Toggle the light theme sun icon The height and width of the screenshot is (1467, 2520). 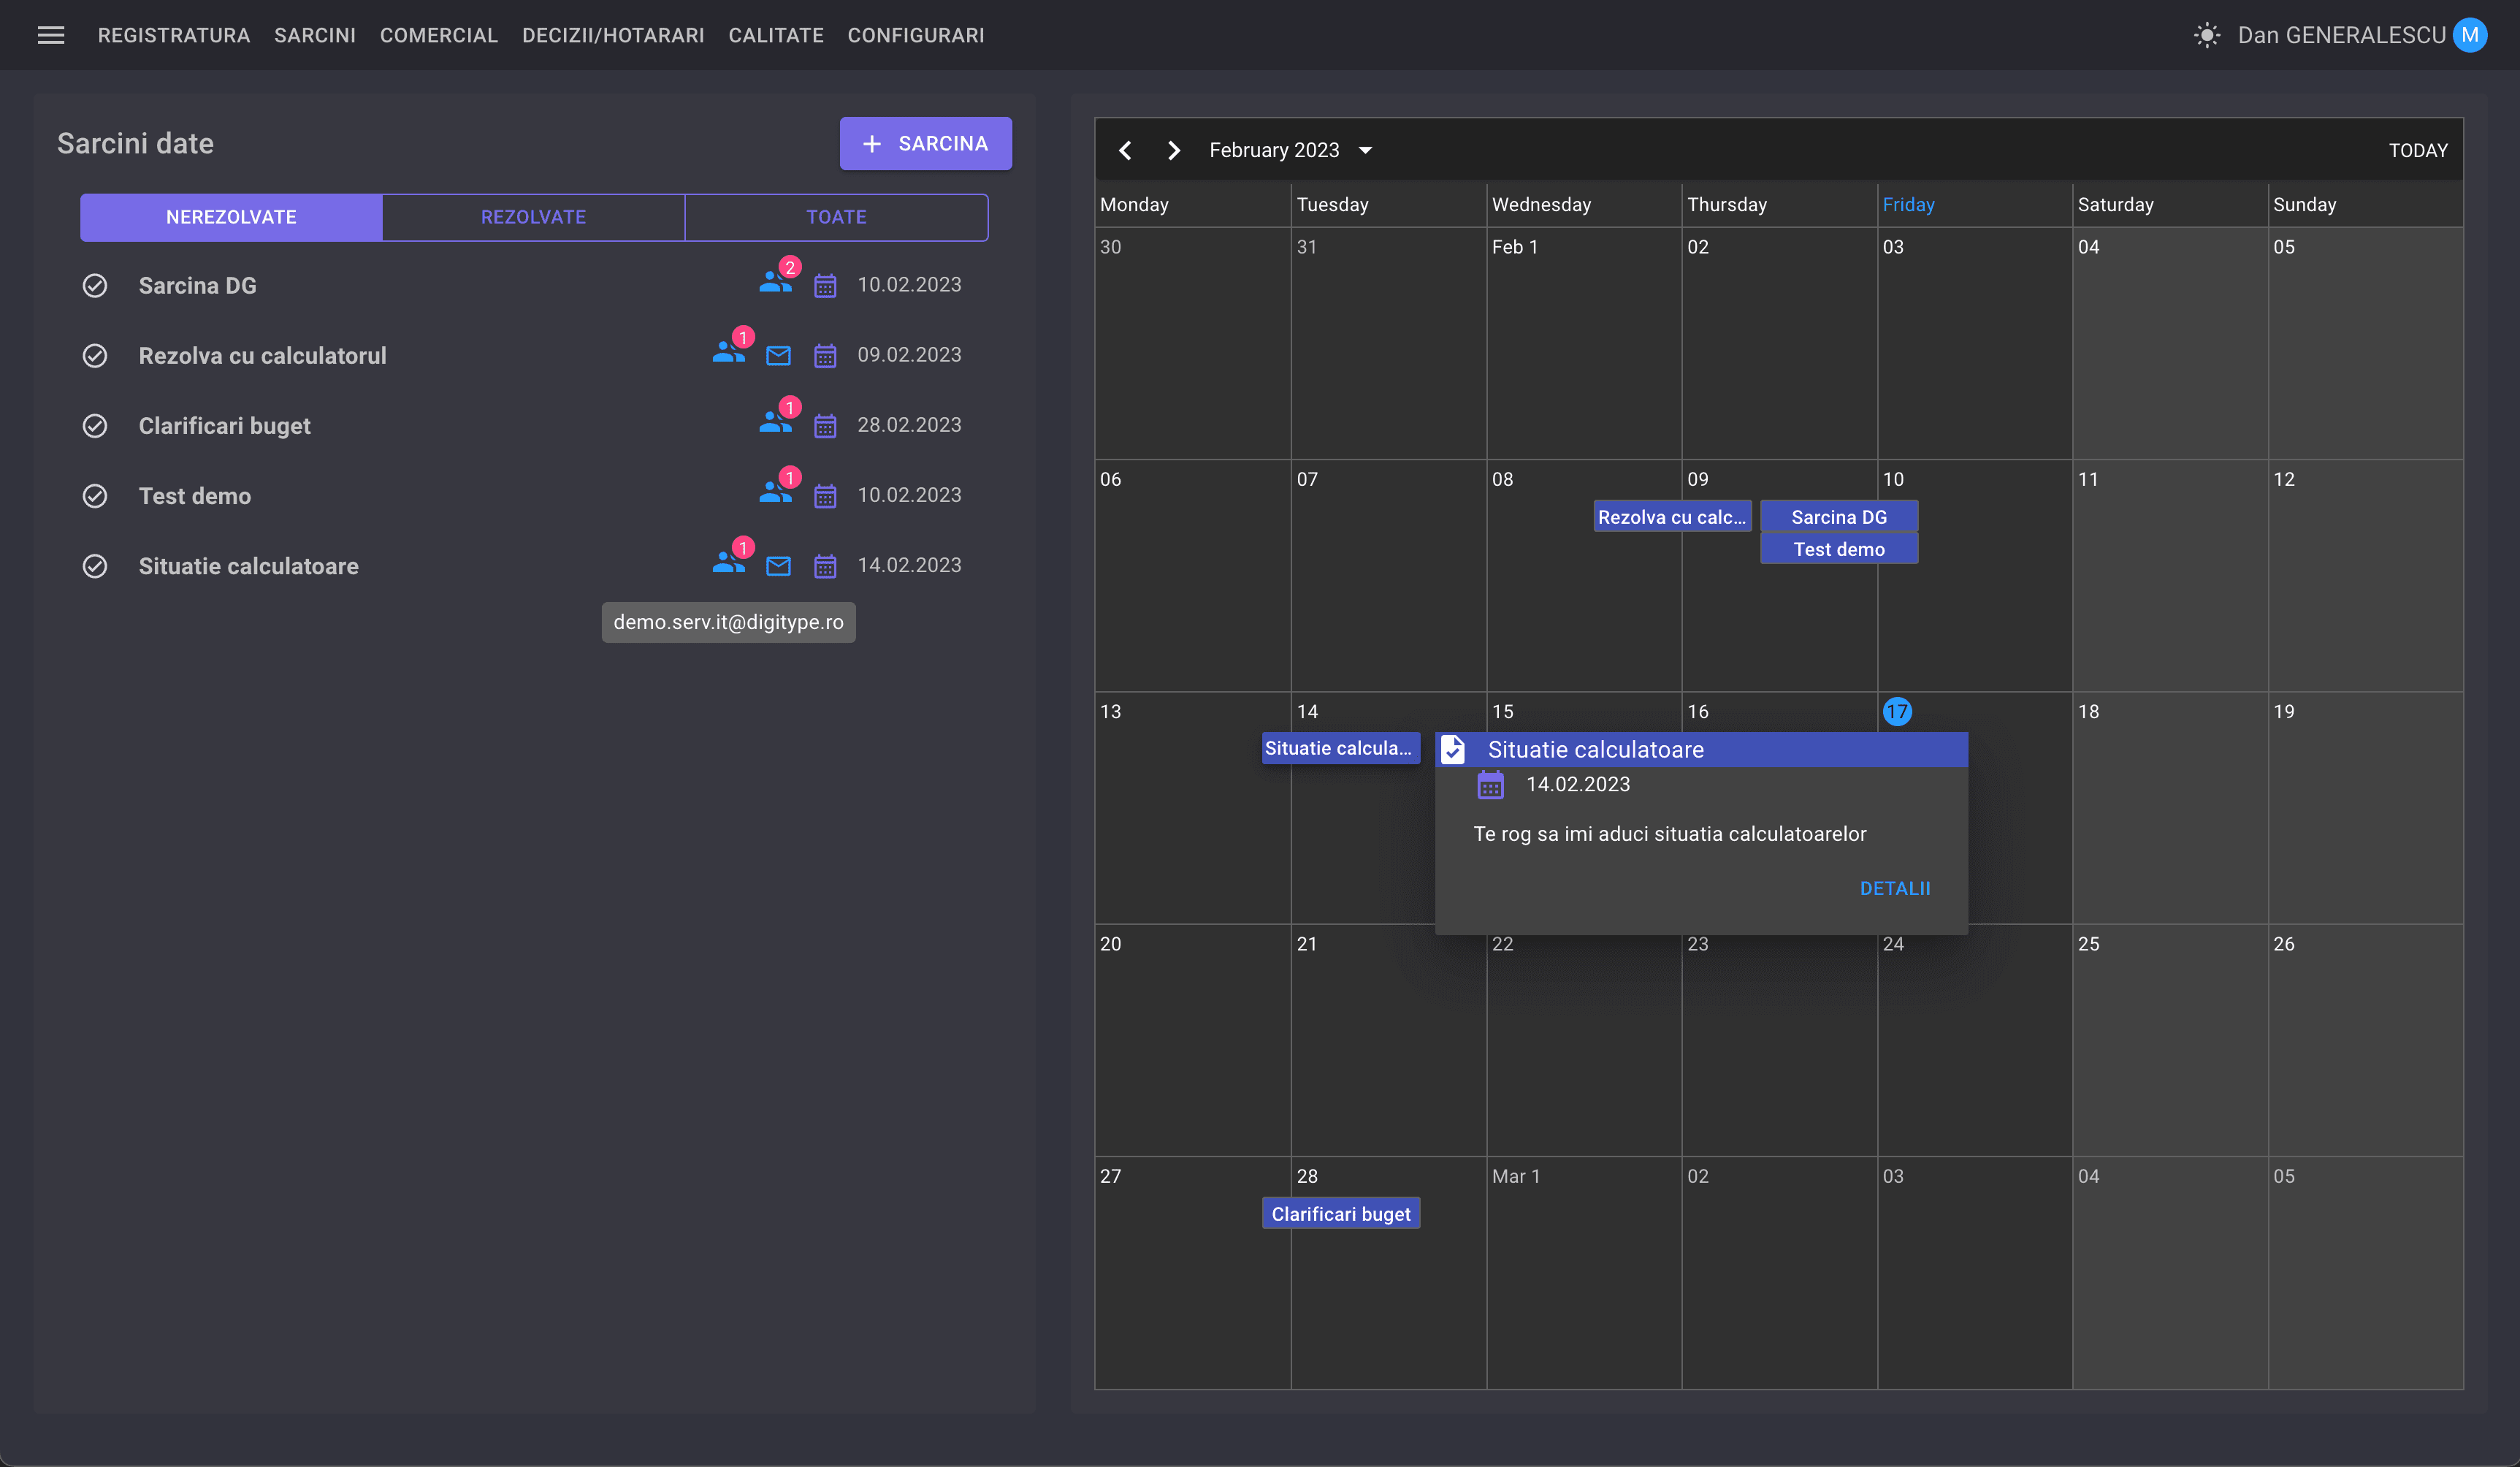click(2206, 34)
